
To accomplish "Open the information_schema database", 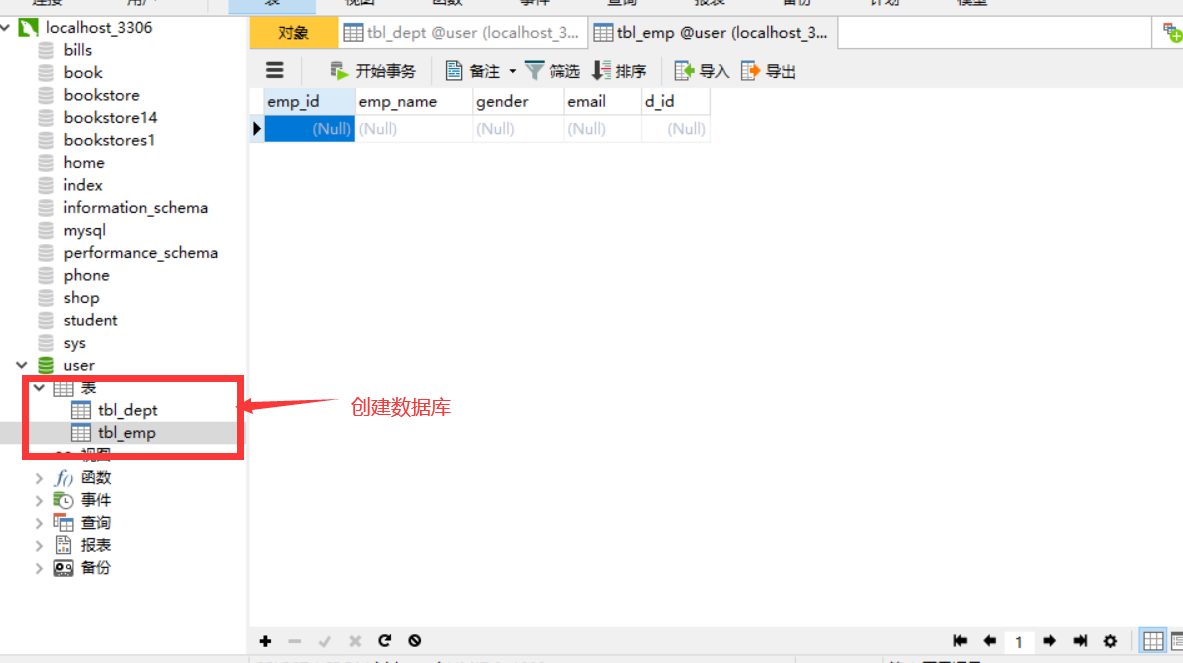I will click(x=135, y=207).
